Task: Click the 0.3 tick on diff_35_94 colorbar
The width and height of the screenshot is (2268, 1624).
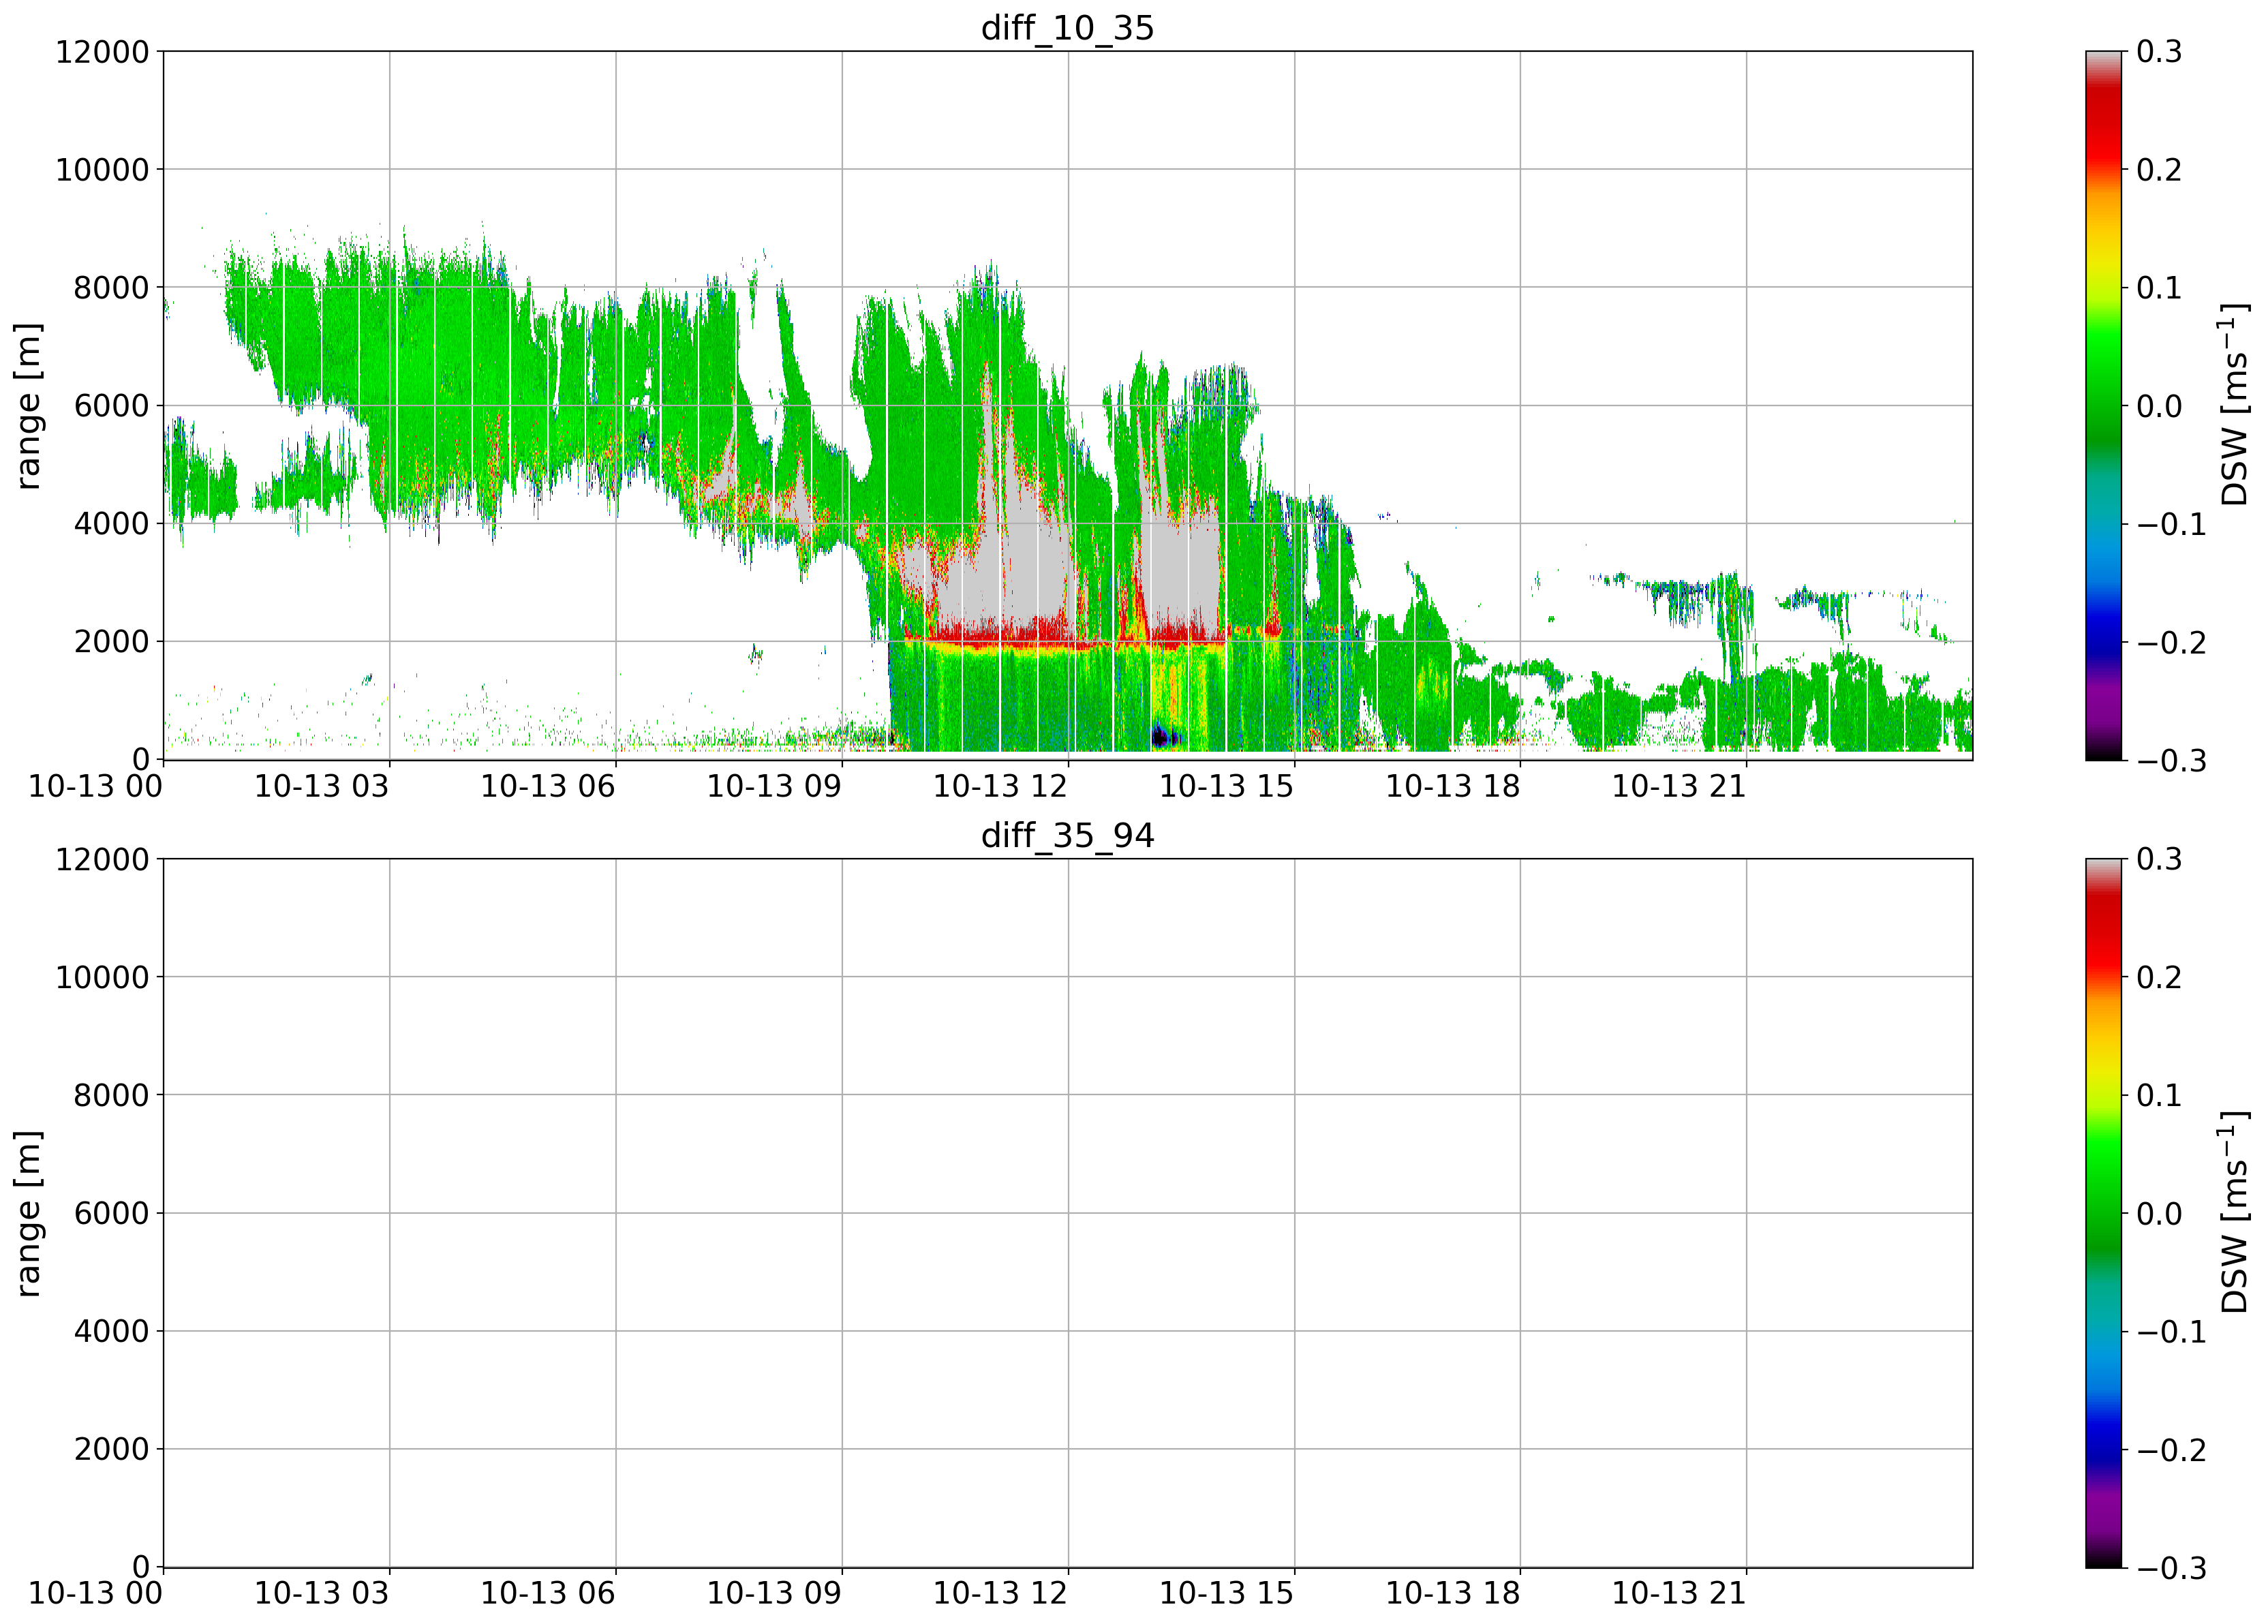Action: click(x=2159, y=859)
